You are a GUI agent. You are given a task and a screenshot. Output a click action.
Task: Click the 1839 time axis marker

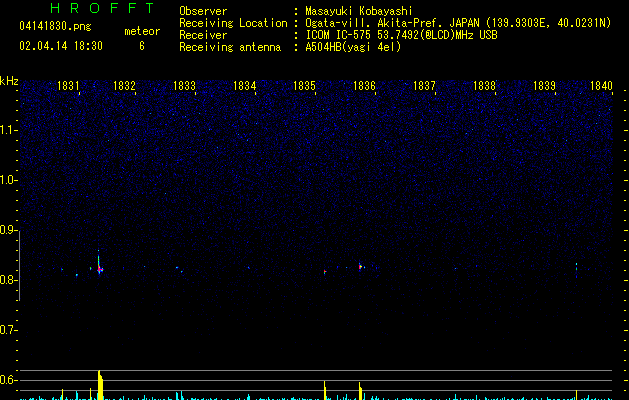[544, 85]
